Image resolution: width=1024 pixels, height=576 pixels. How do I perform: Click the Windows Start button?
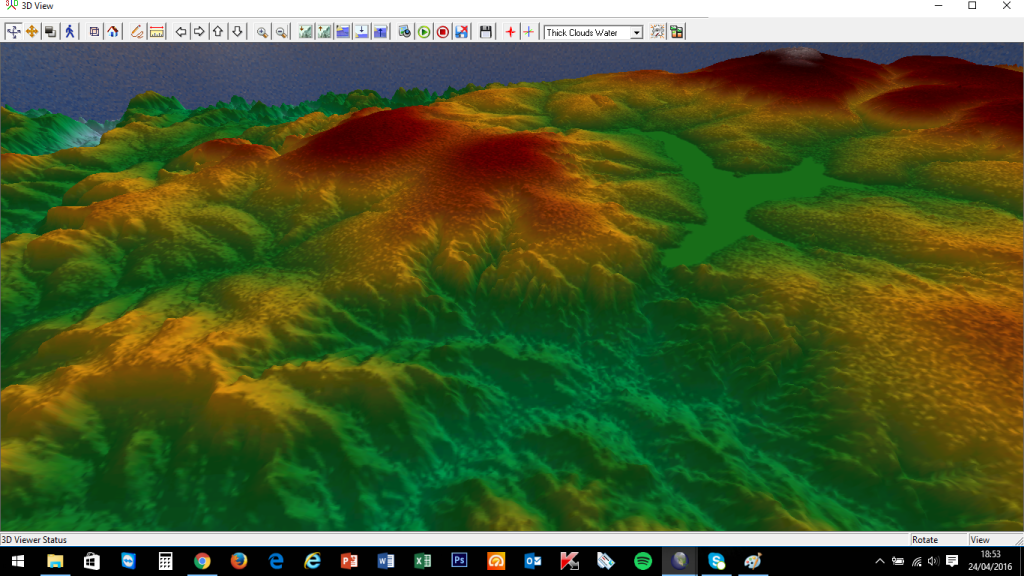click(16, 561)
